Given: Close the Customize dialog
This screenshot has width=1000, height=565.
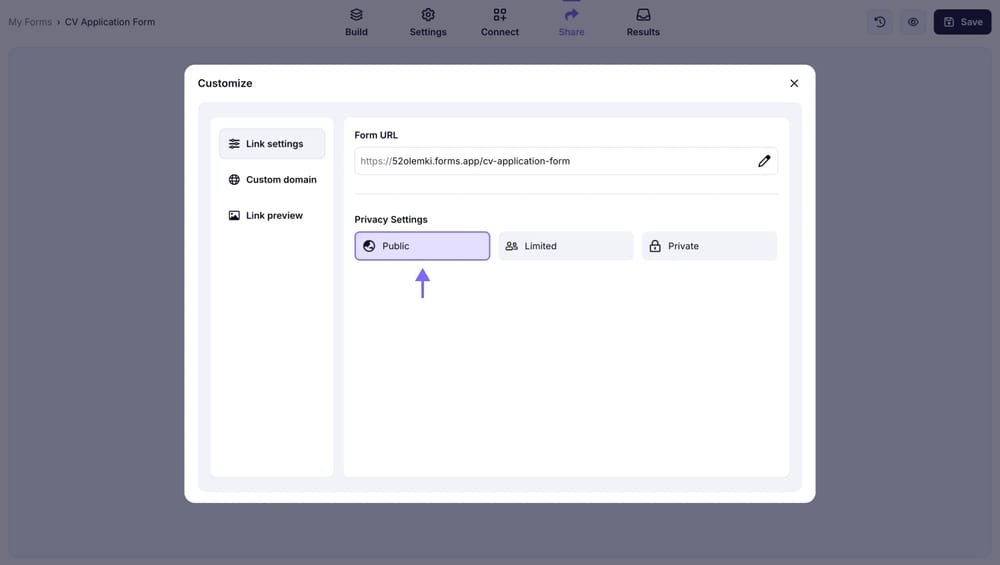Looking at the screenshot, I should (794, 84).
